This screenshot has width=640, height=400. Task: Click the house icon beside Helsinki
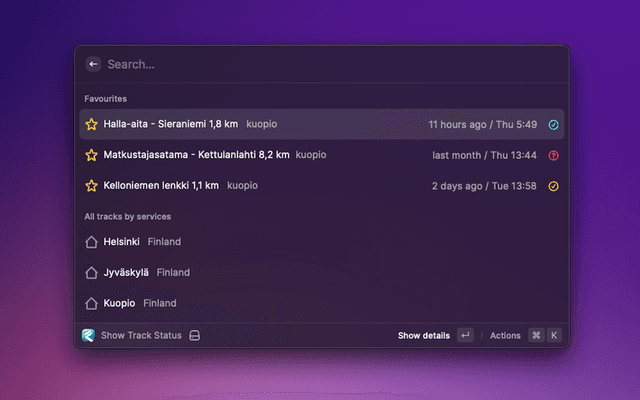tap(91, 242)
